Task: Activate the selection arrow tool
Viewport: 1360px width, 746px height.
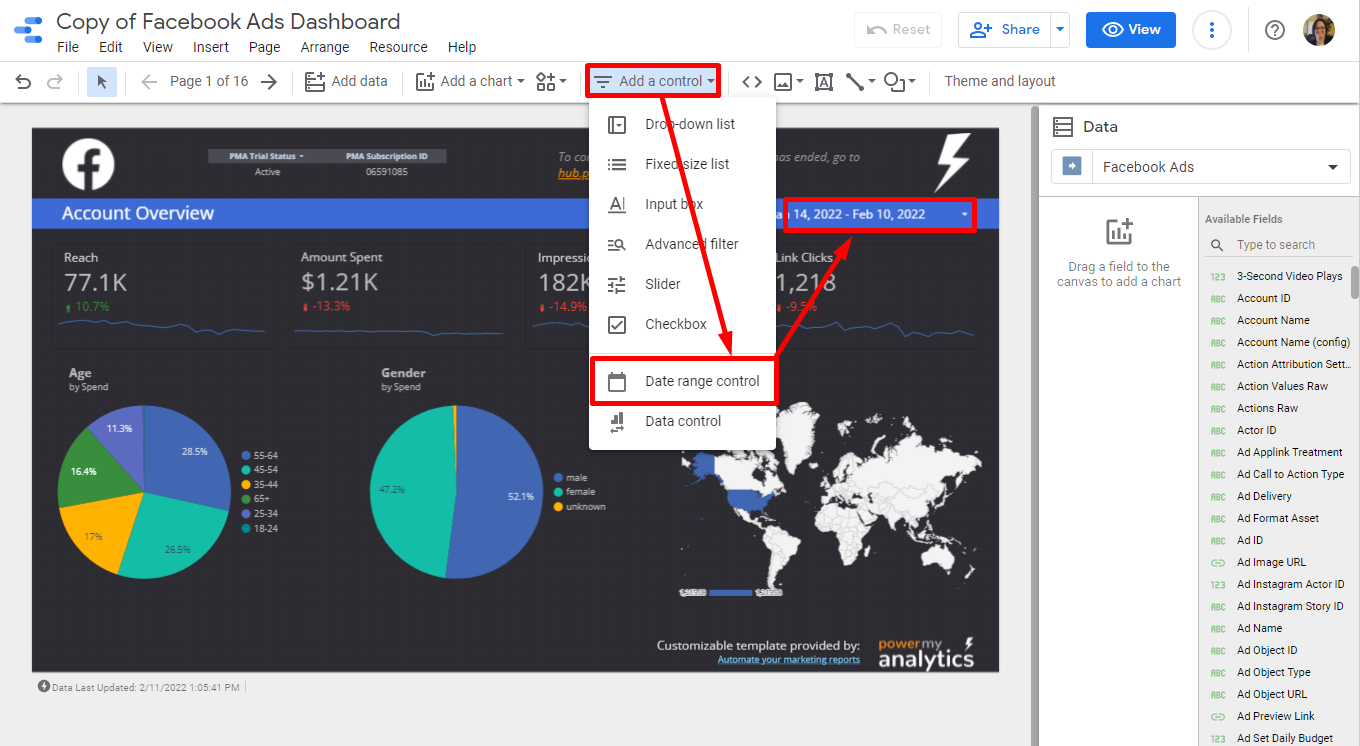Action: [101, 81]
